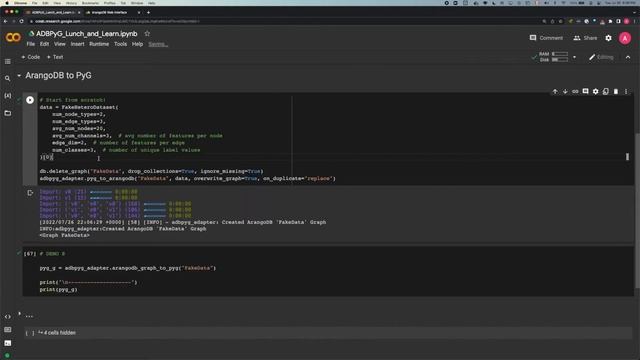Screen dimensions: 640x360
Task: Delete the selected cell with trash icon
Action: [616, 91]
